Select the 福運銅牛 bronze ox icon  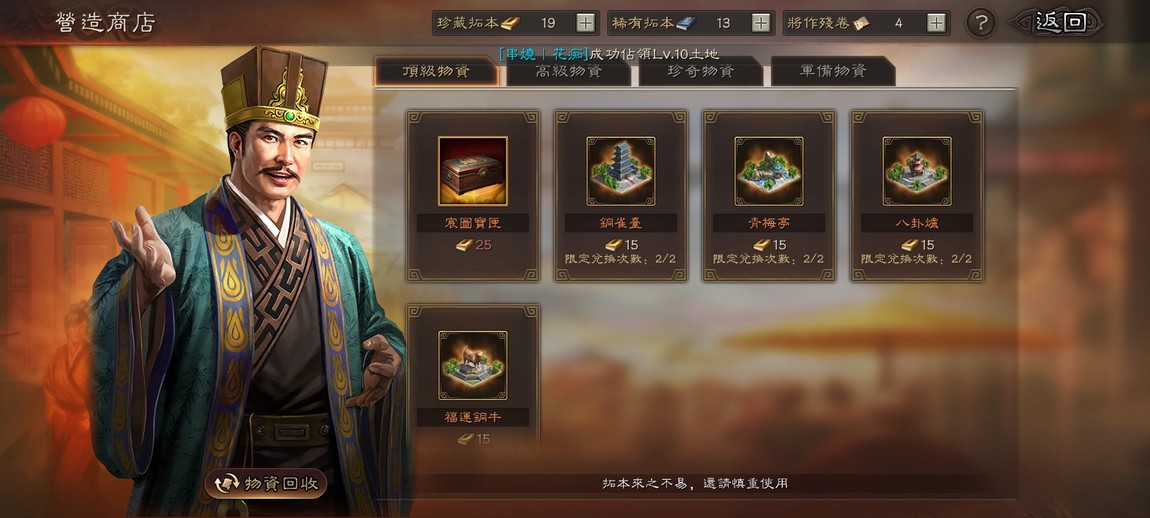(x=473, y=365)
